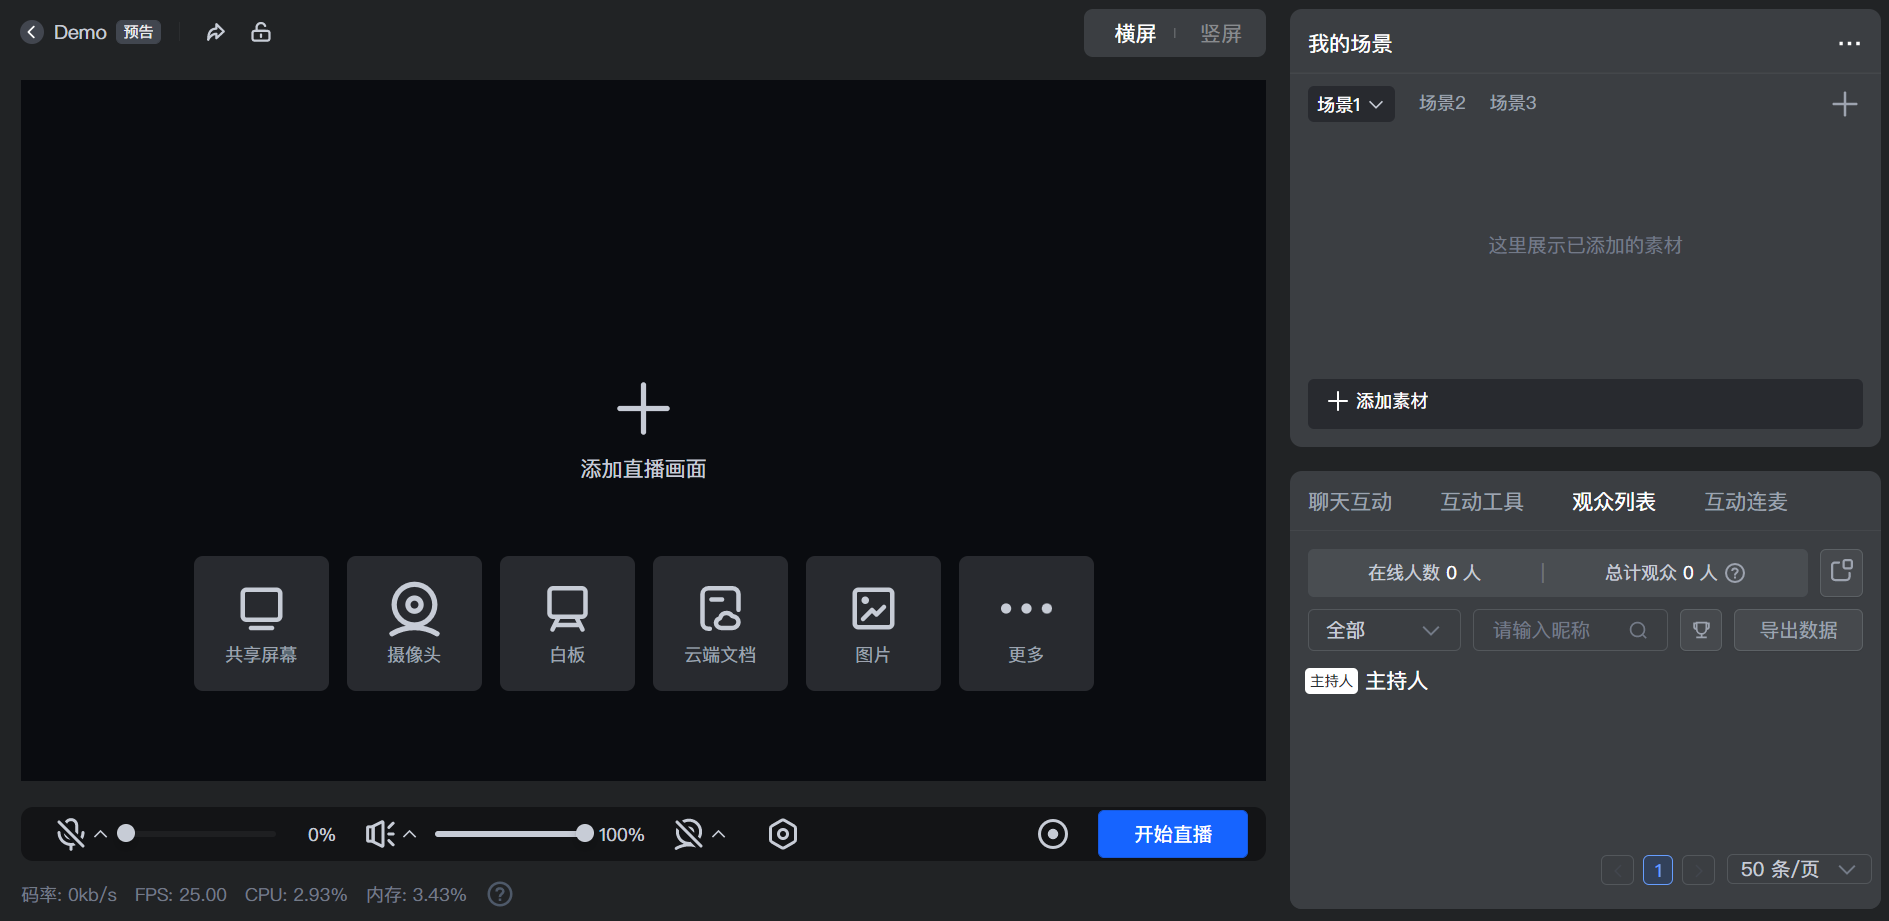The height and width of the screenshot is (921, 1889).
Task: Click the record circle icon
Action: 1053,834
